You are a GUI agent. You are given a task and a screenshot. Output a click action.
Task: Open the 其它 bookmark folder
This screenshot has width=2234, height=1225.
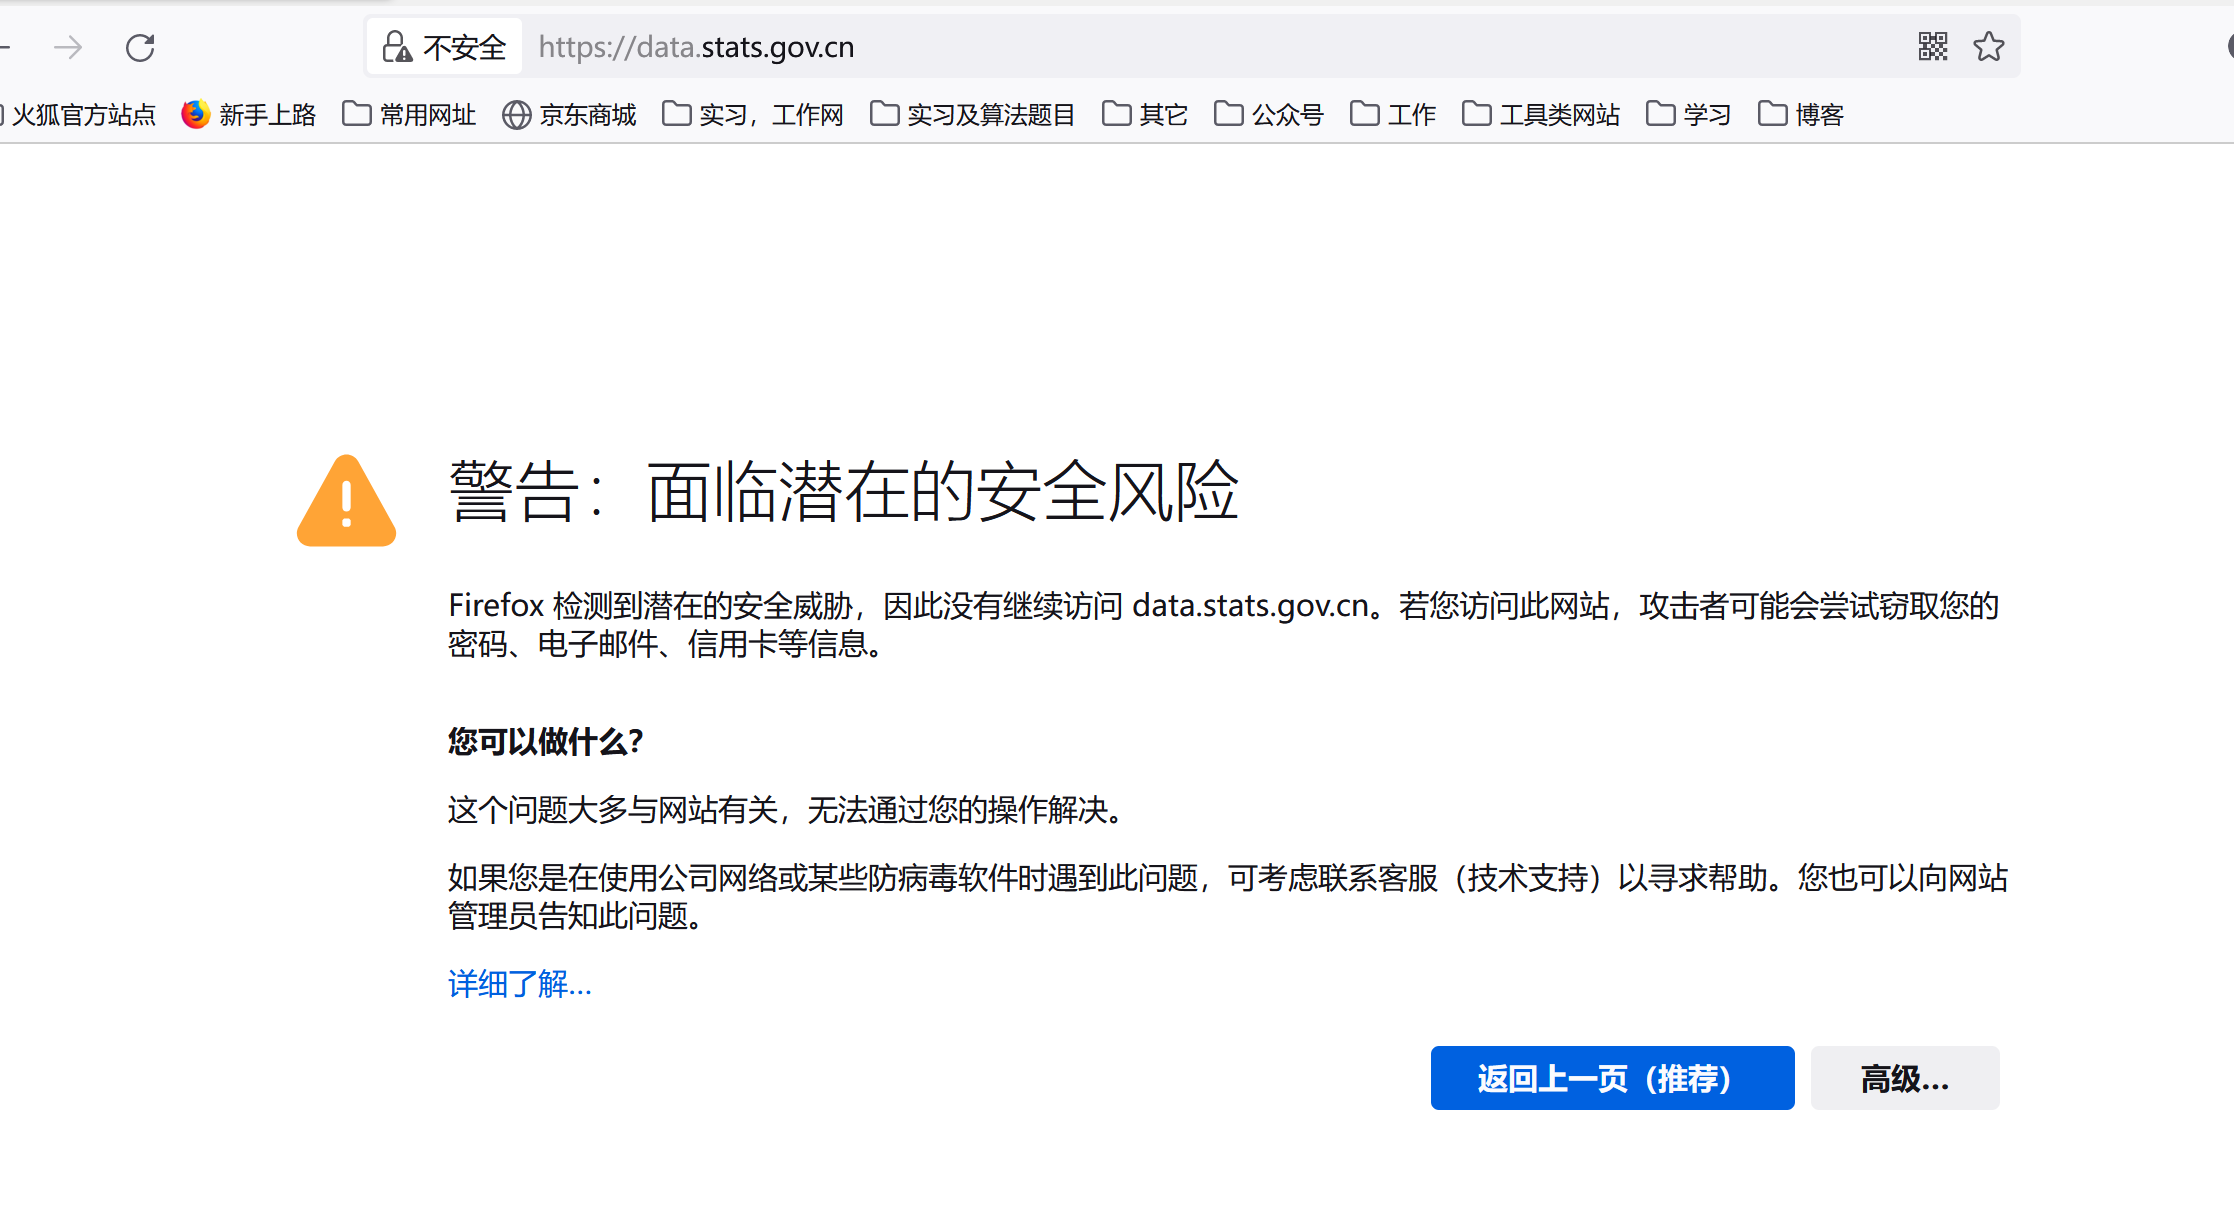(x=1145, y=115)
